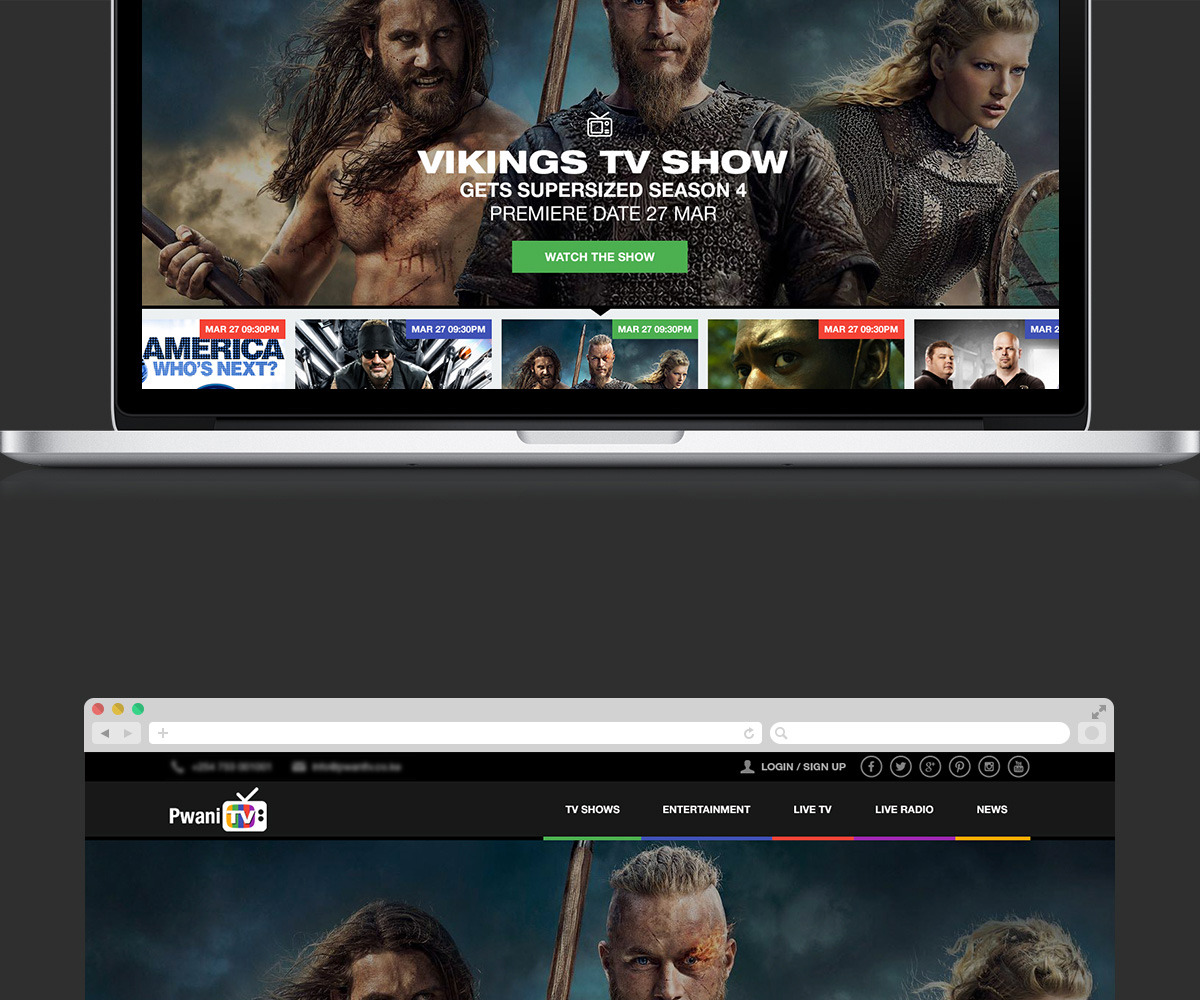Zoom the browser window with green button
The width and height of the screenshot is (1200, 1000).
coord(138,709)
